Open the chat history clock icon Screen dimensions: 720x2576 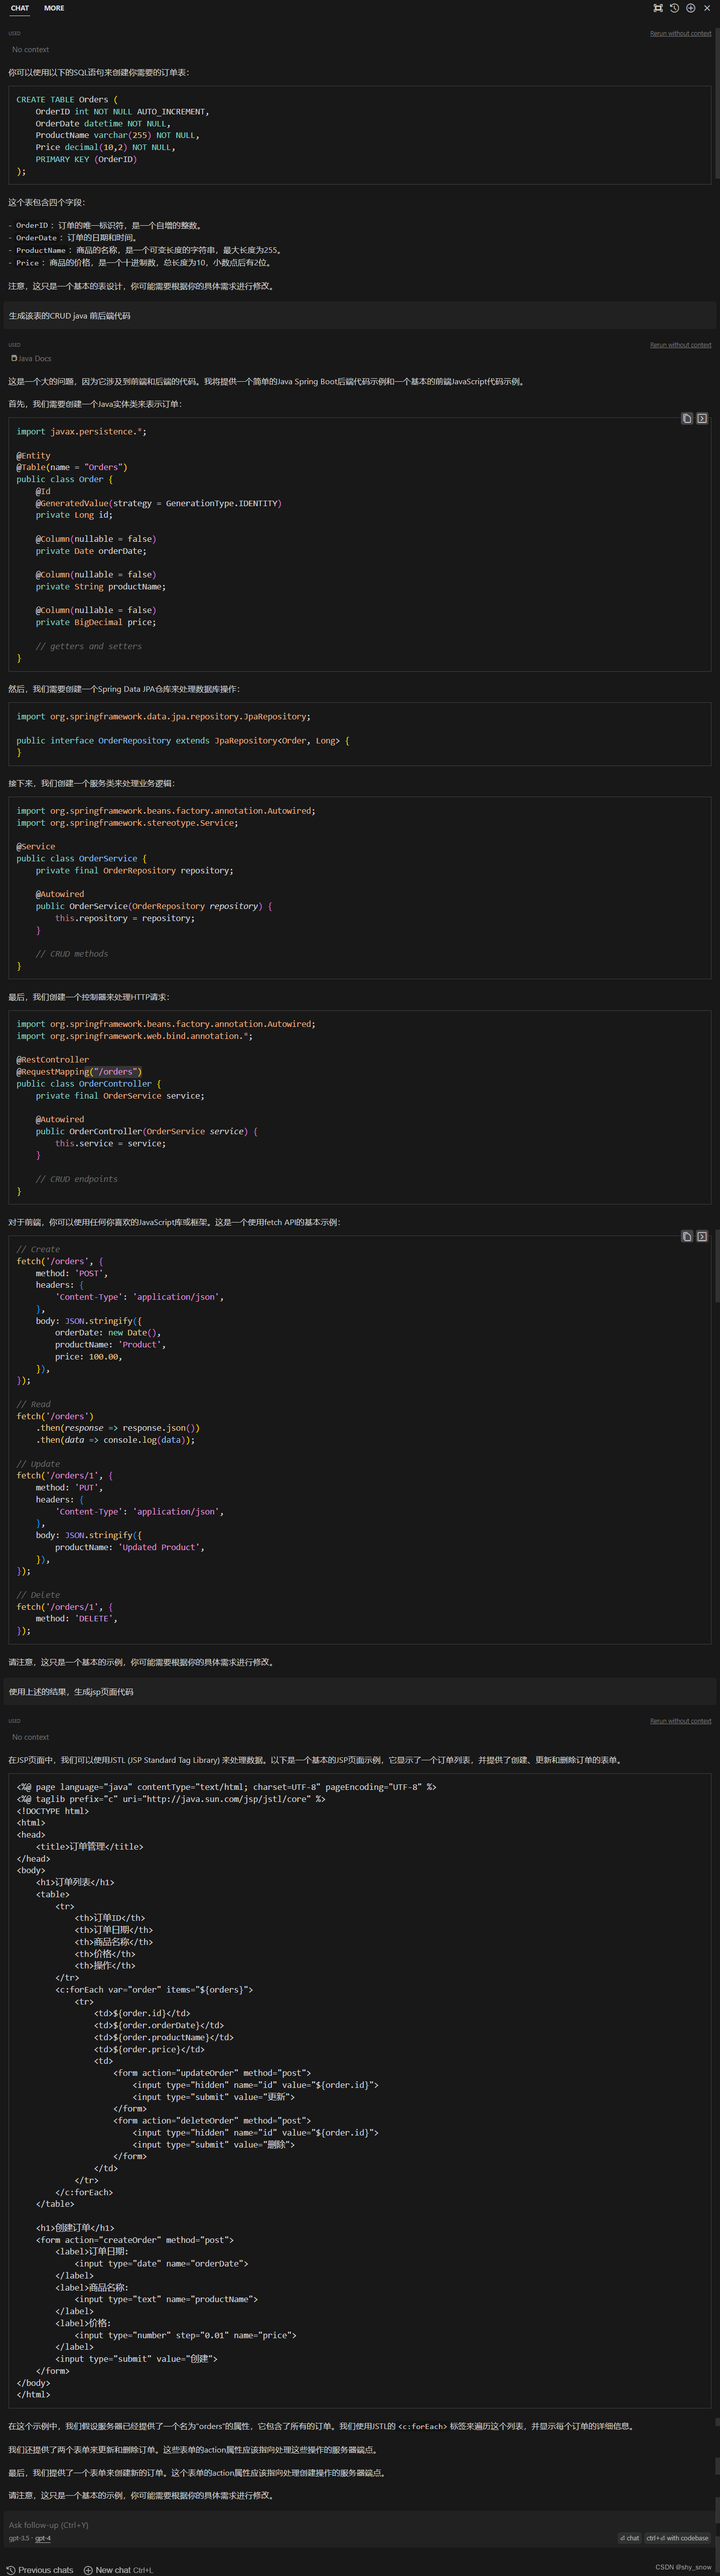coord(674,8)
